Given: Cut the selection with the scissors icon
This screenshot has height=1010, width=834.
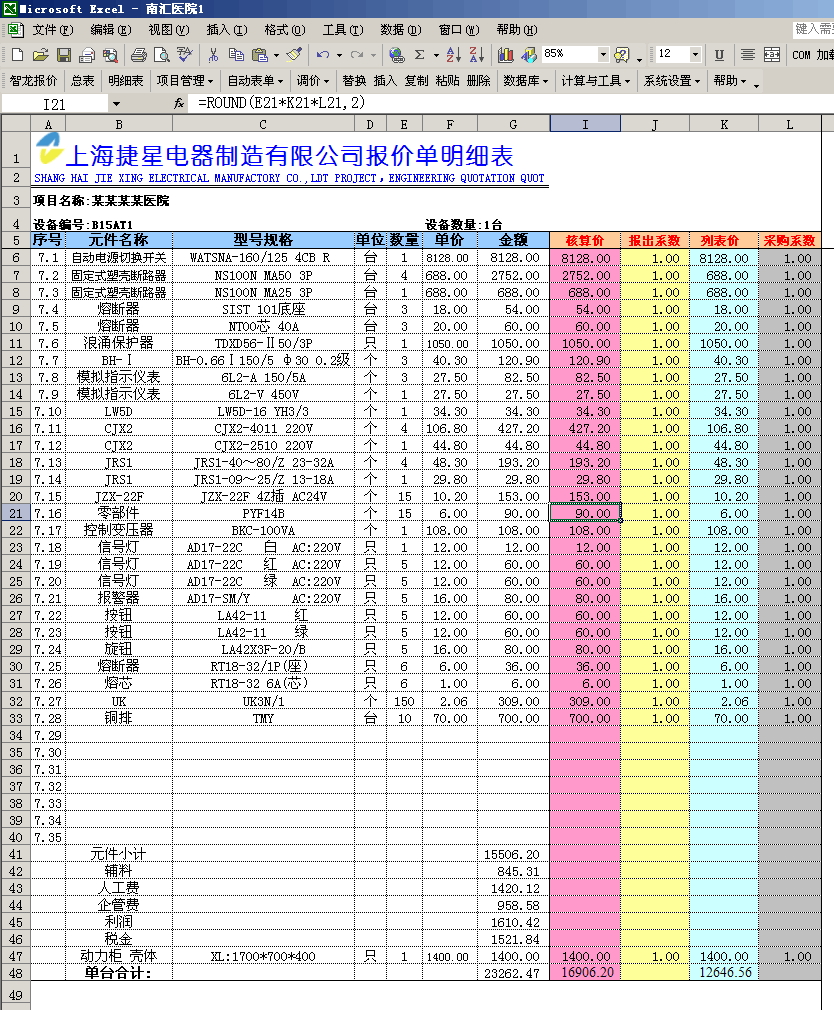Looking at the screenshot, I should click(213, 55).
